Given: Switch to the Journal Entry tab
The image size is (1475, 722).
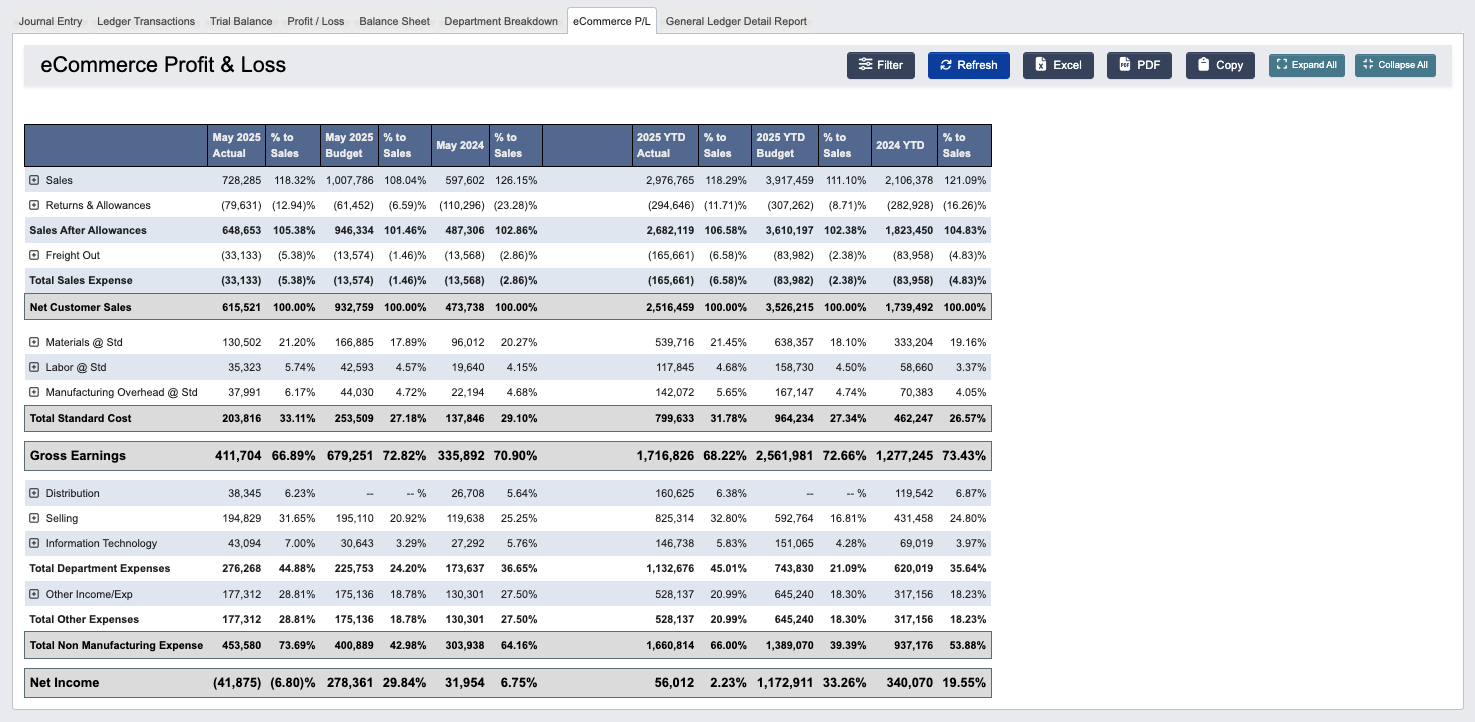Looking at the screenshot, I should point(51,21).
